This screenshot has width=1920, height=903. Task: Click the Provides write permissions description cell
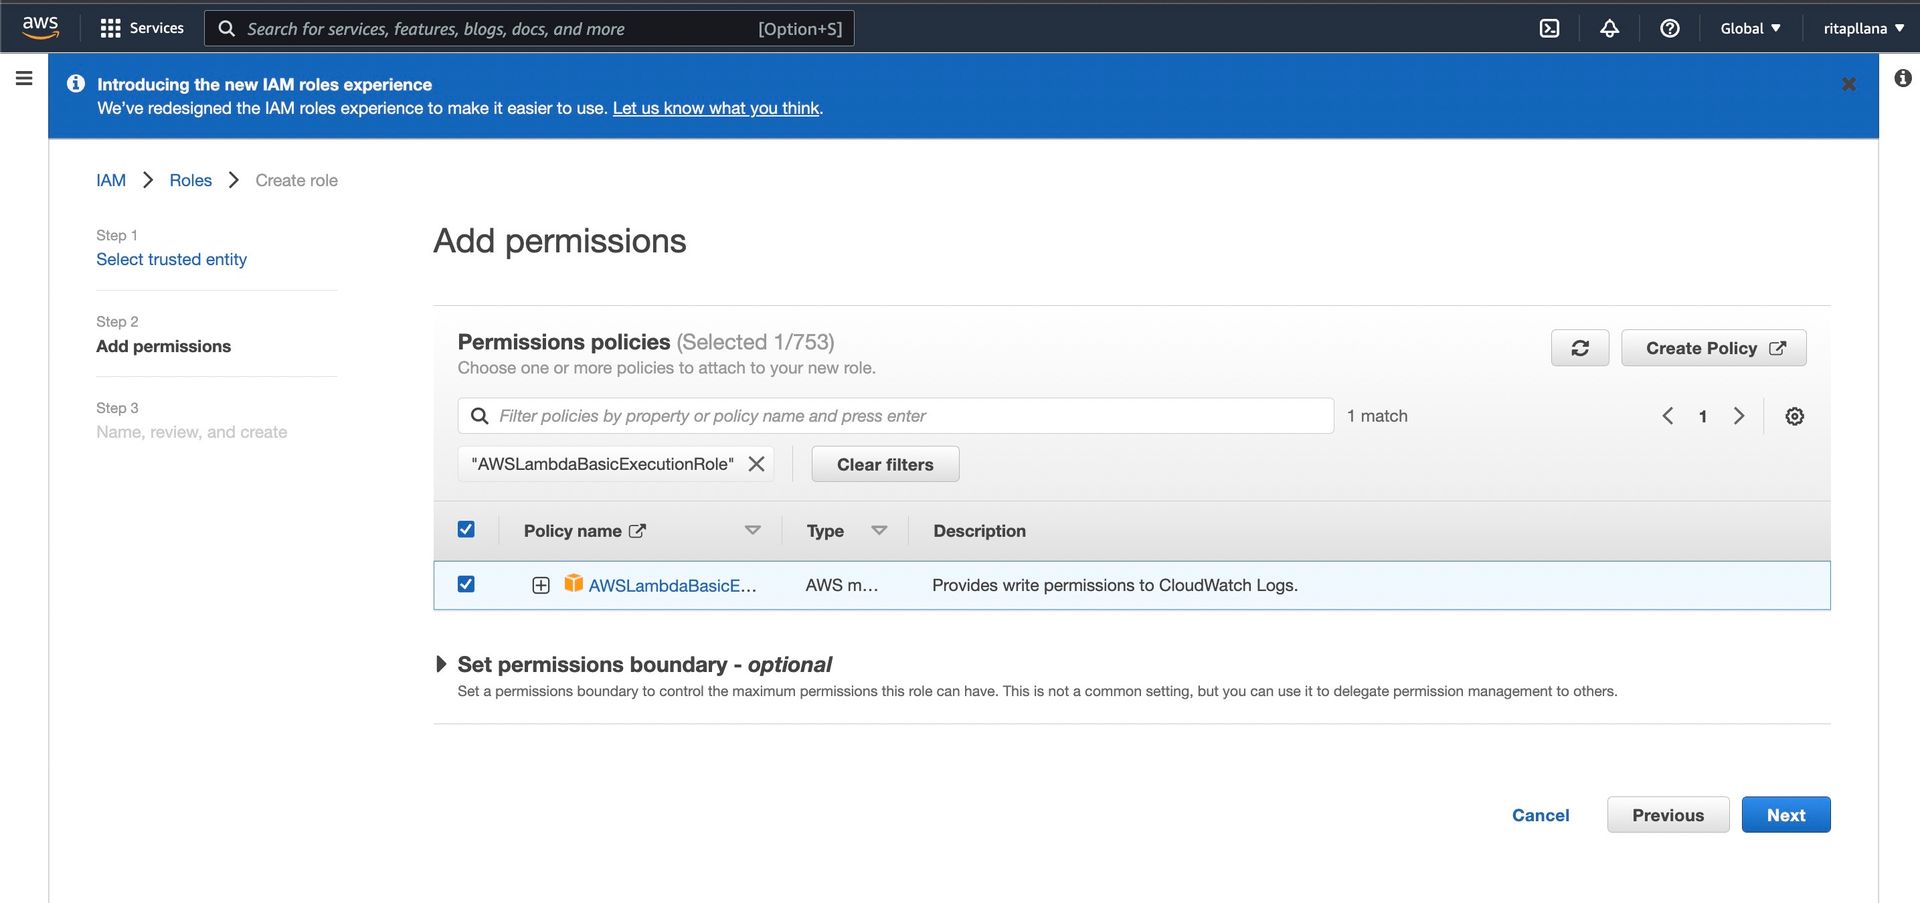point(1115,585)
